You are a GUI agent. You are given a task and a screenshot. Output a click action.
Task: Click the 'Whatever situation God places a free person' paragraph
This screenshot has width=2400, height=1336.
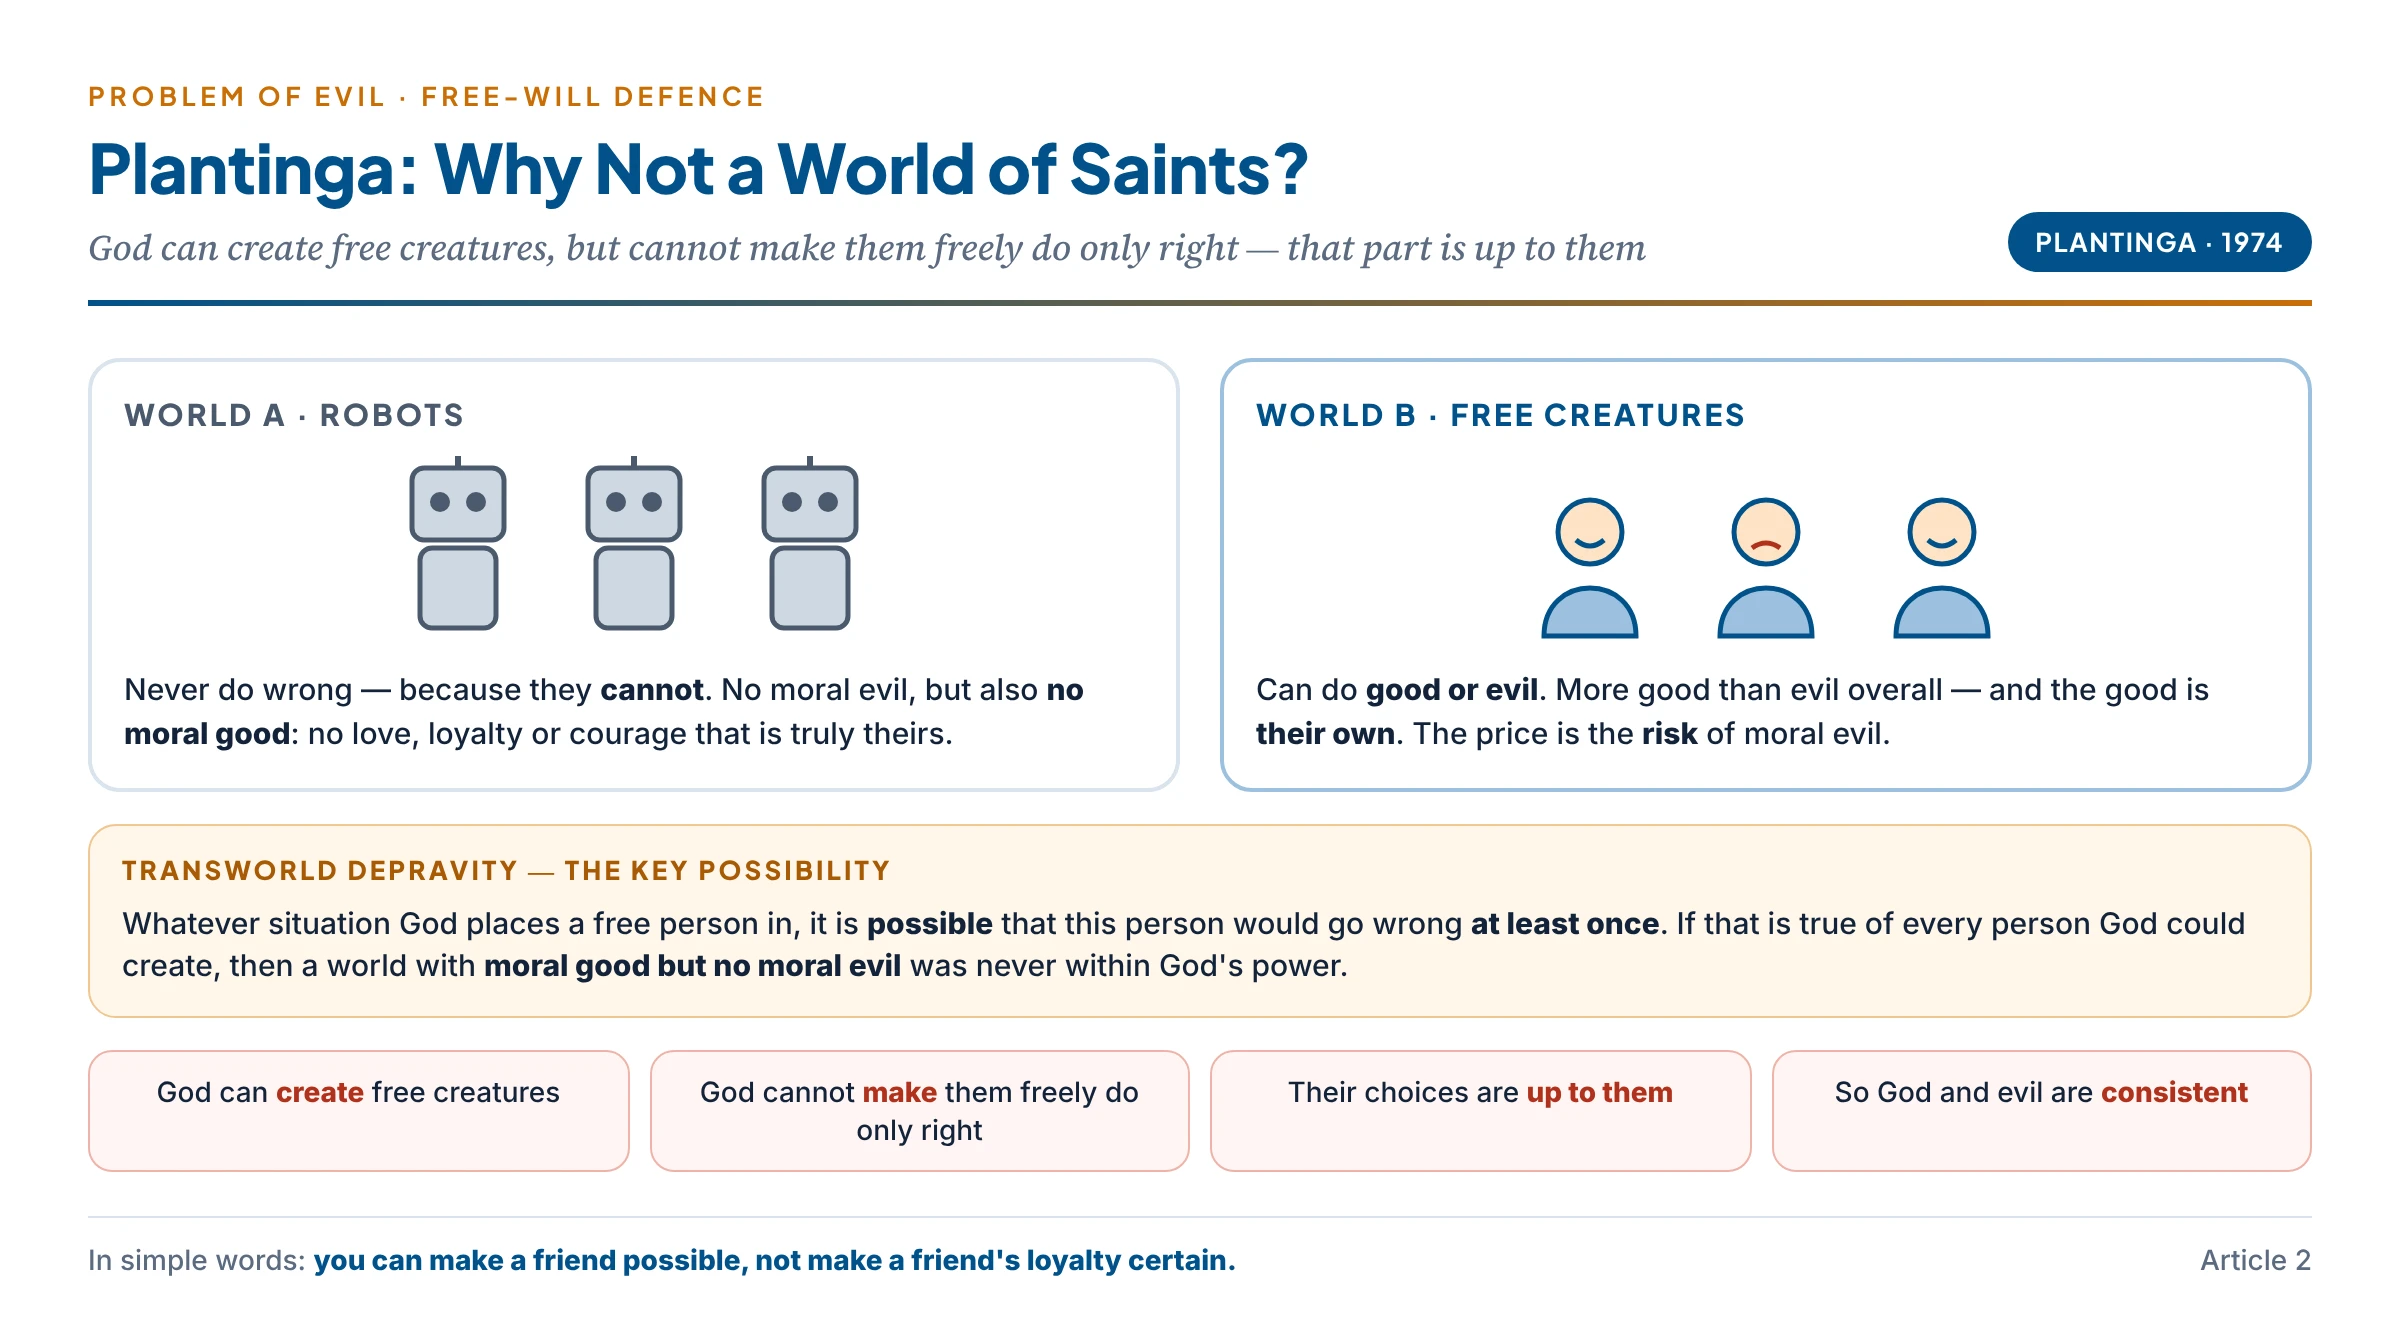[1184, 944]
